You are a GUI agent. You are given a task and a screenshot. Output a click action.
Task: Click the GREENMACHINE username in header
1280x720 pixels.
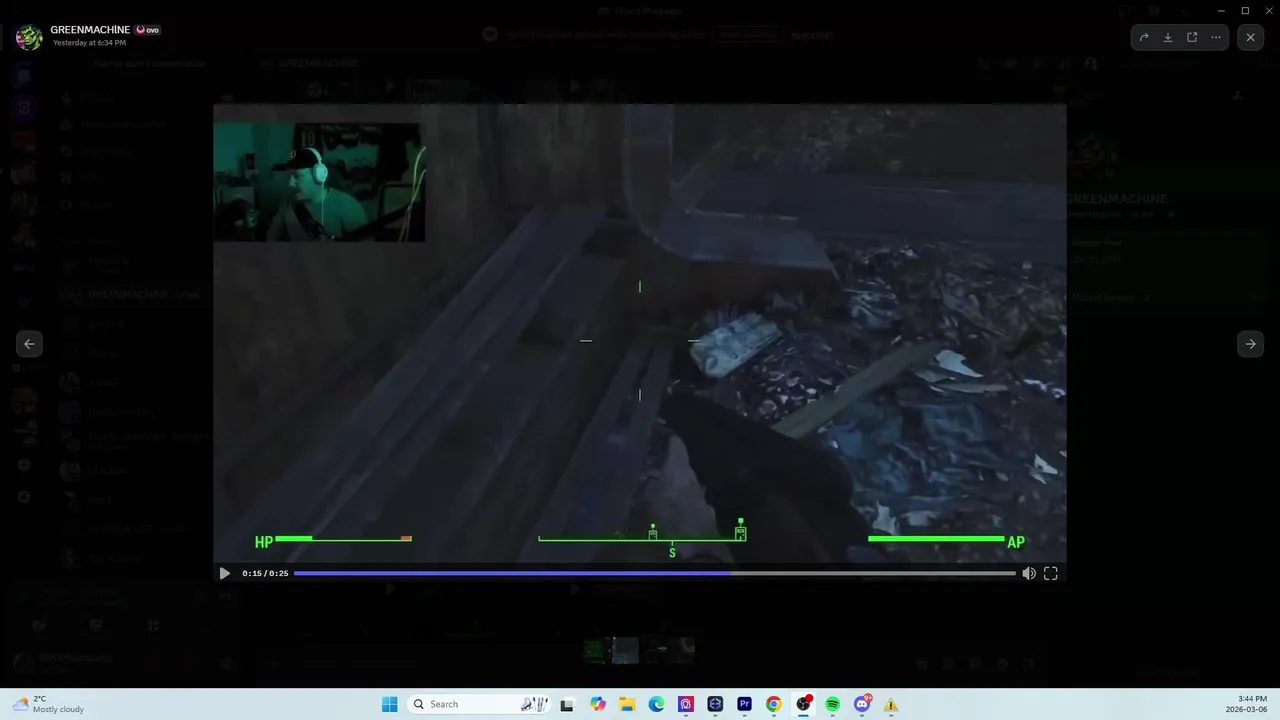(x=90, y=30)
